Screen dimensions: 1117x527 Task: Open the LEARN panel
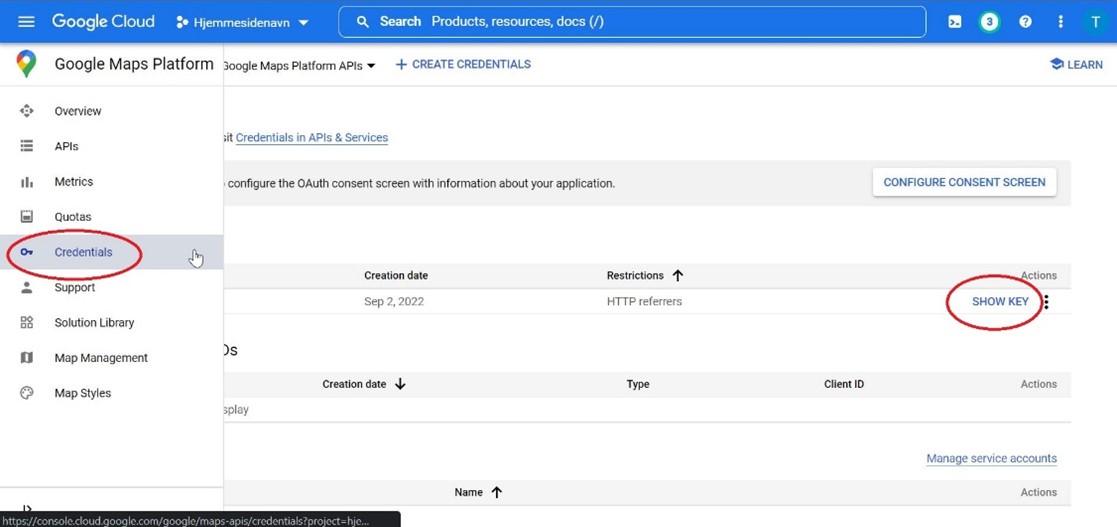[x=1076, y=64]
